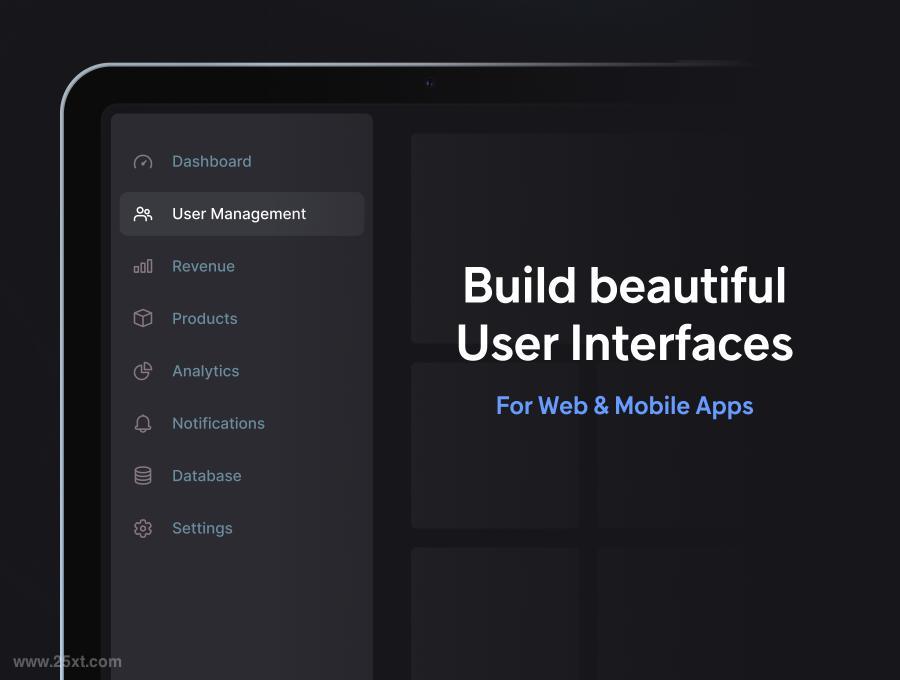Click the User Management people icon
Image resolution: width=900 pixels, height=680 pixels.
pyautogui.click(x=143, y=214)
